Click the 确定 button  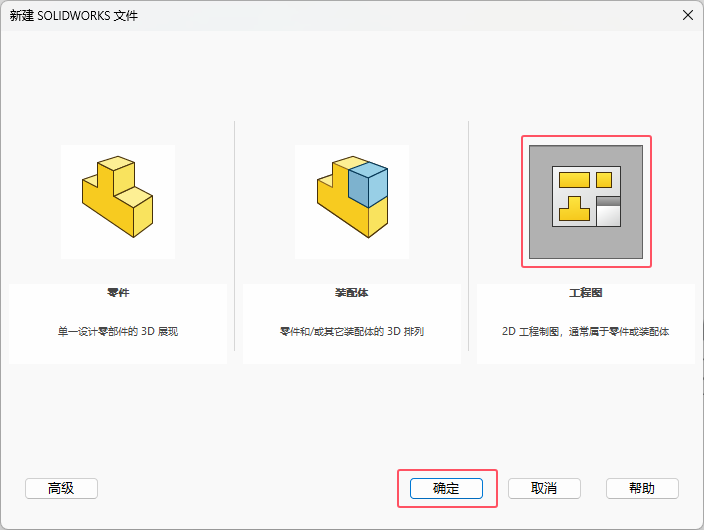[x=446, y=488]
